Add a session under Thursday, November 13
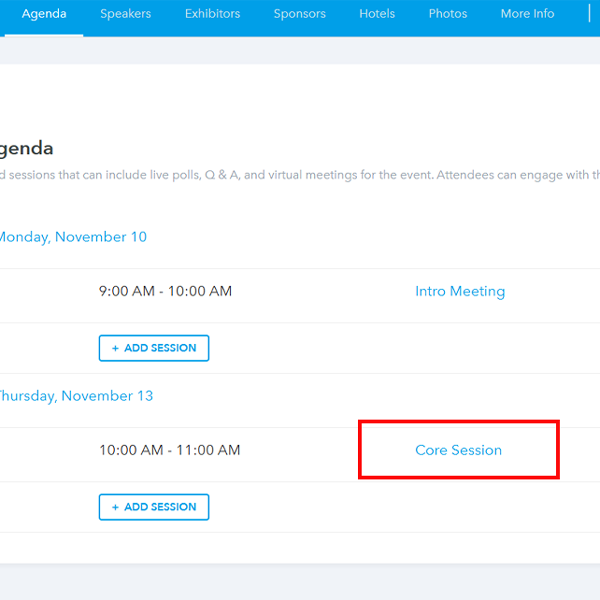Image resolution: width=600 pixels, height=600 pixels. click(x=154, y=507)
